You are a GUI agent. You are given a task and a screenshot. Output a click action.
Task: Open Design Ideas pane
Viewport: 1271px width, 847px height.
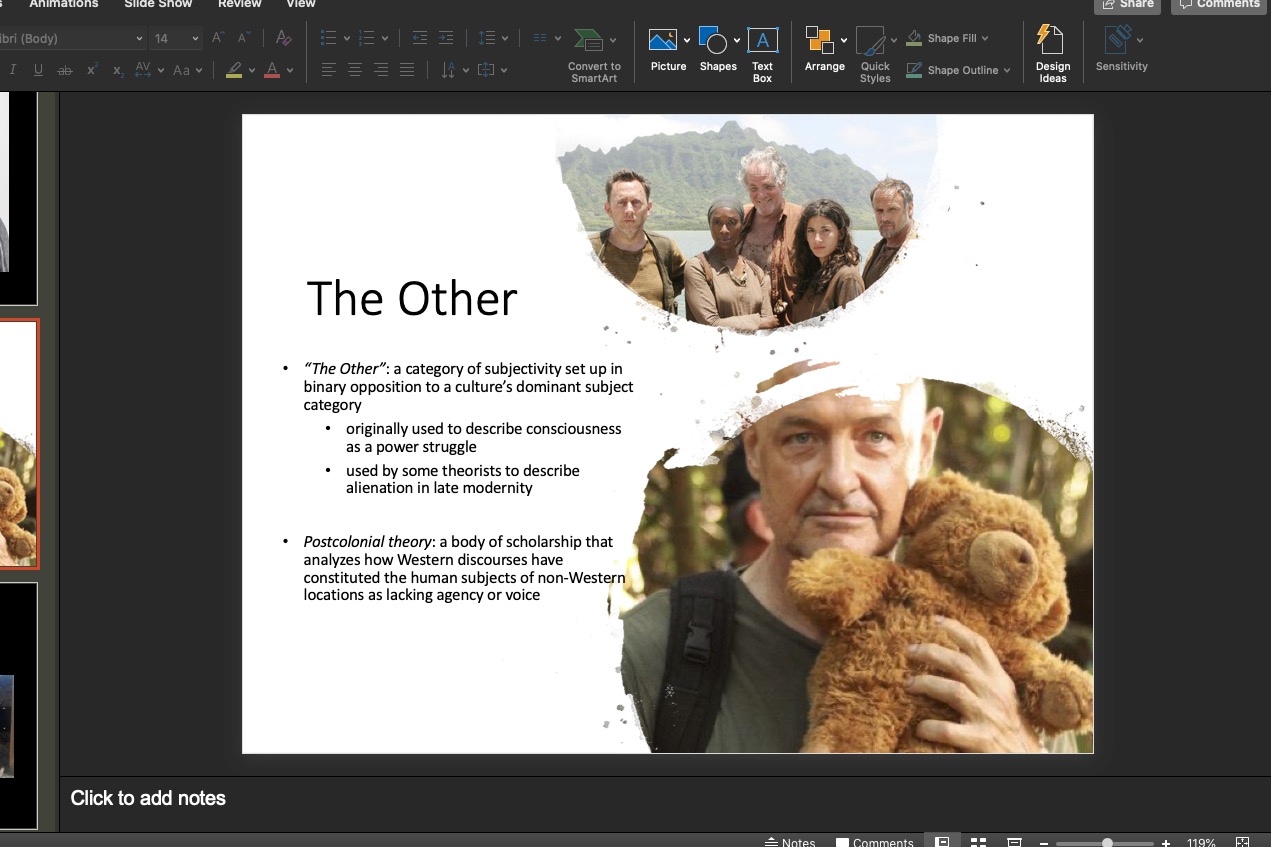(x=1052, y=55)
